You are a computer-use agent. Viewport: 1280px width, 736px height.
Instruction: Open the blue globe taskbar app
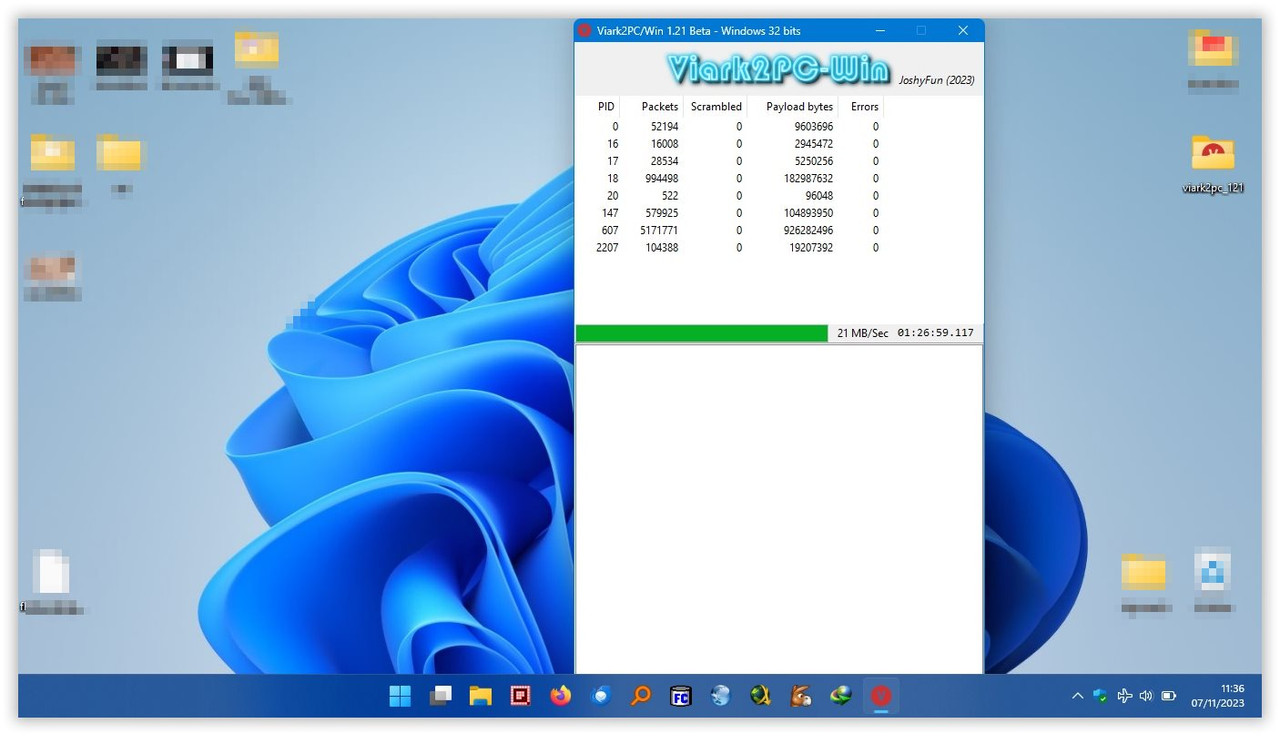click(721, 696)
